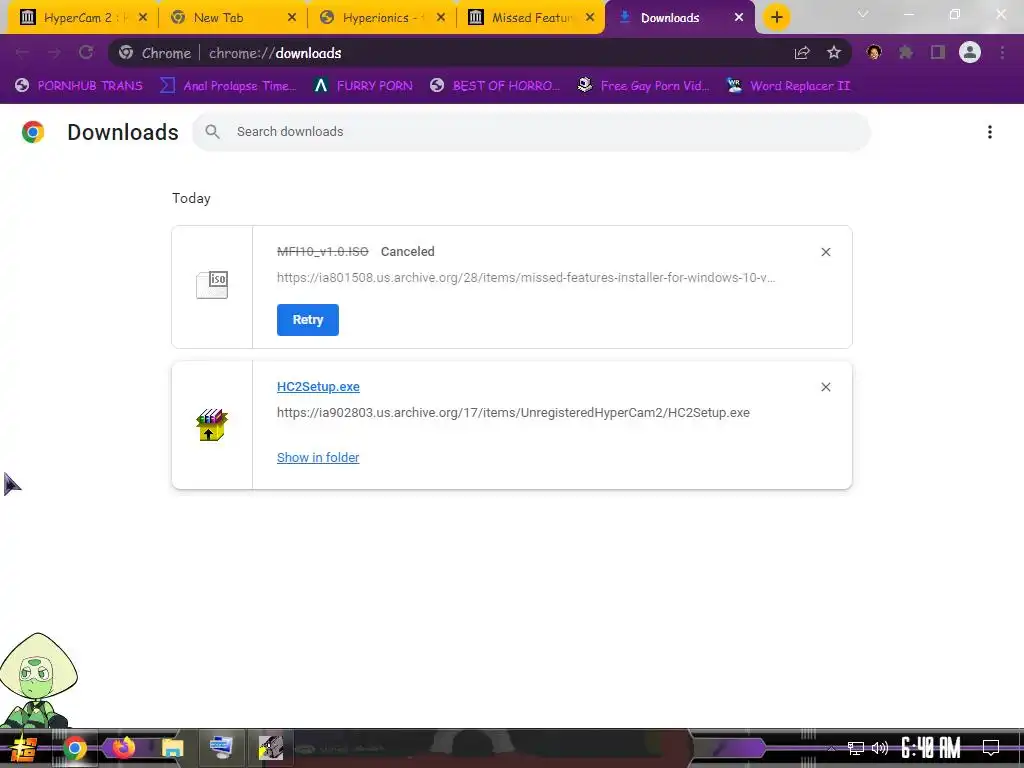Remove the MFI10_v1.0.ISO entry from list
This screenshot has height=768, width=1024.
[825, 252]
